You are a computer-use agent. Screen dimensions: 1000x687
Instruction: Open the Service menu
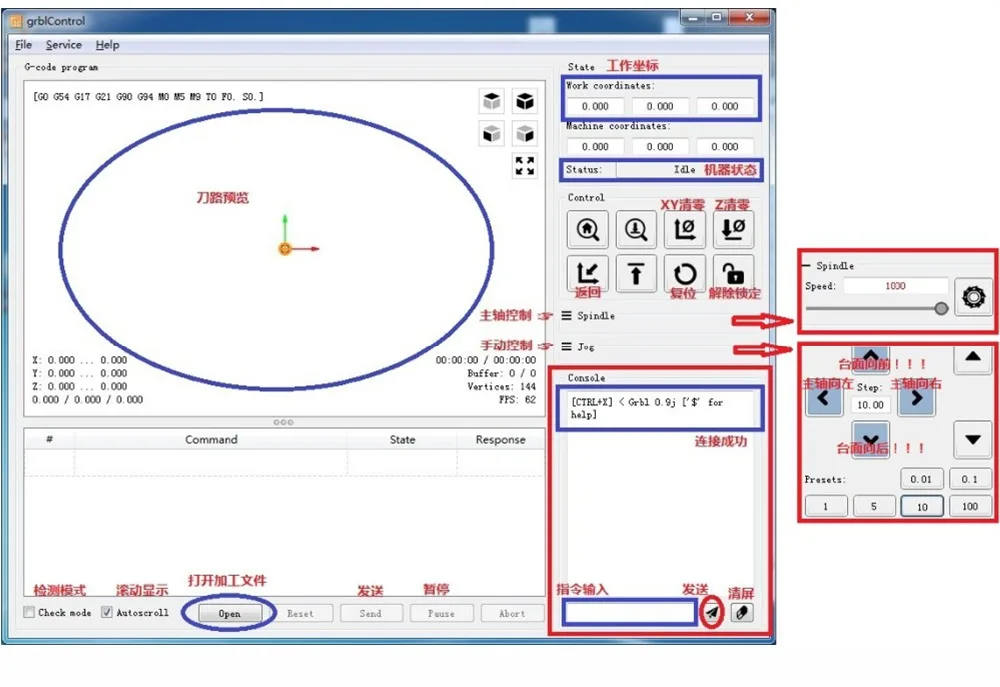64,45
